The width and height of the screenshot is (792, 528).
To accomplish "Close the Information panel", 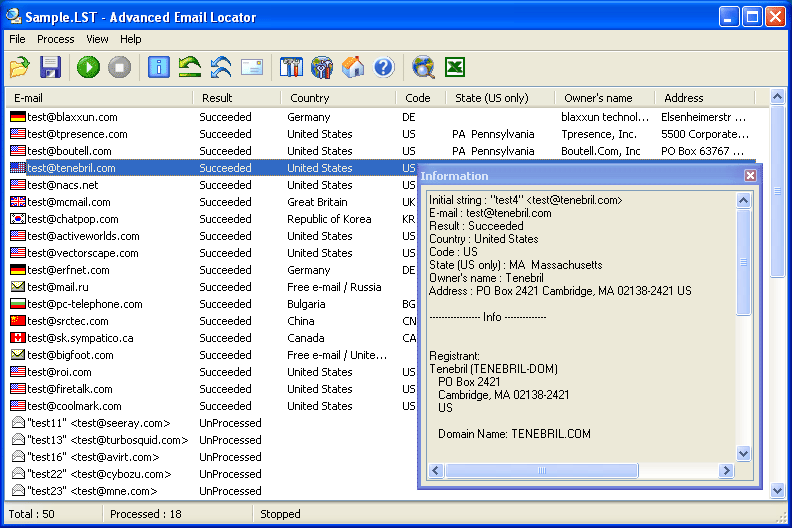I will pyautogui.click(x=750, y=176).
